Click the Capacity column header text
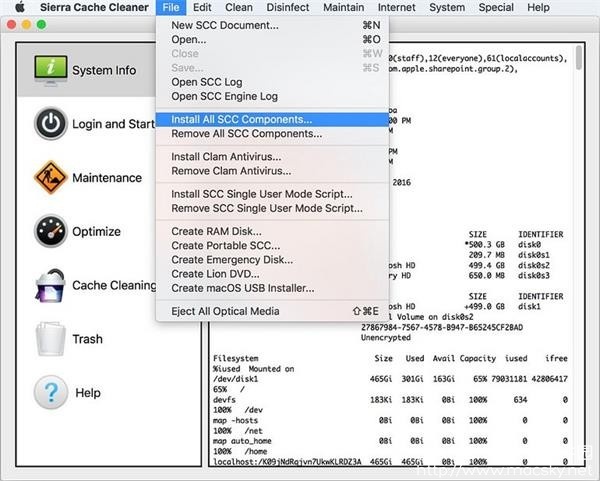The height and width of the screenshot is (481, 600). click(478, 359)
